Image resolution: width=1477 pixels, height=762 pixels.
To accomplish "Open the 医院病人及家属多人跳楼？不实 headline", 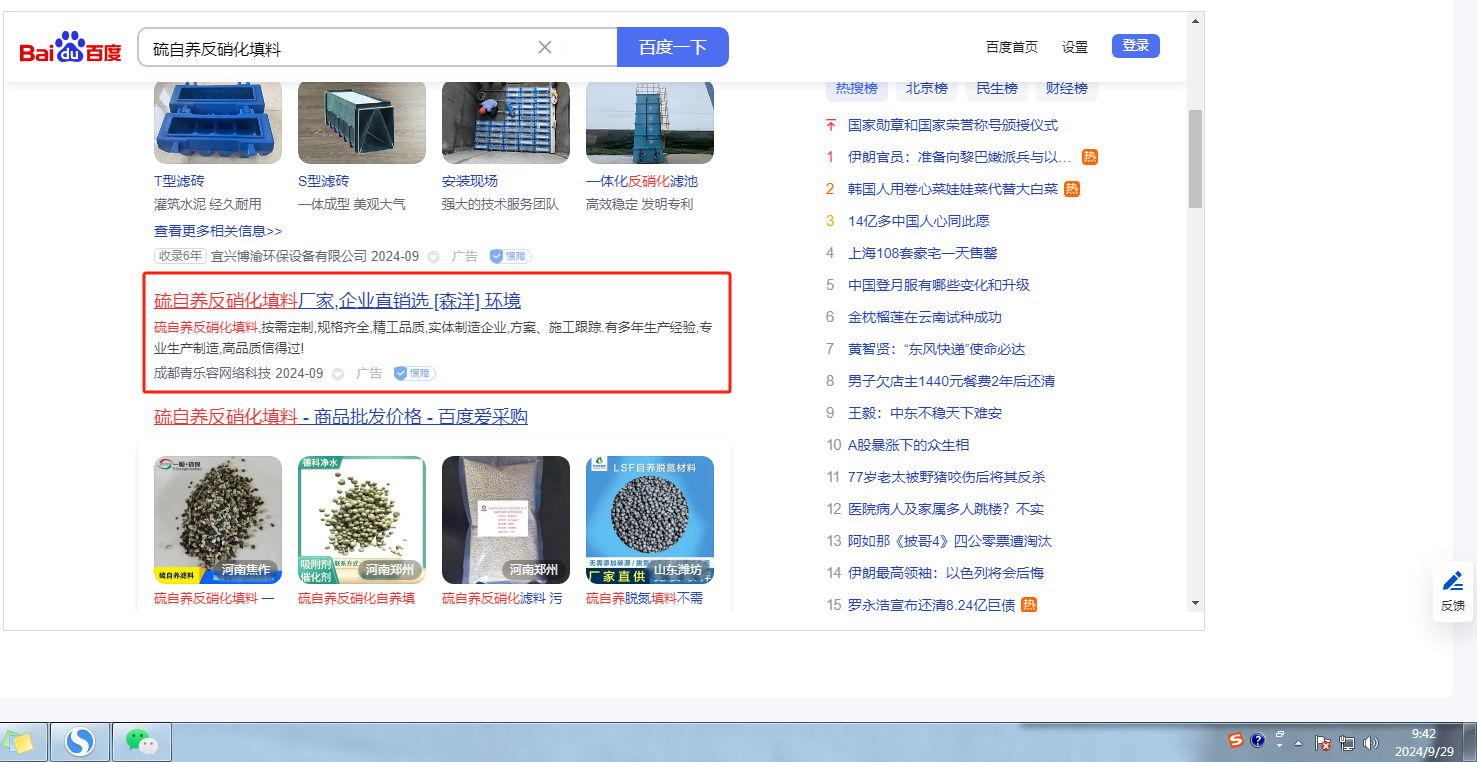I will (946, 509).
